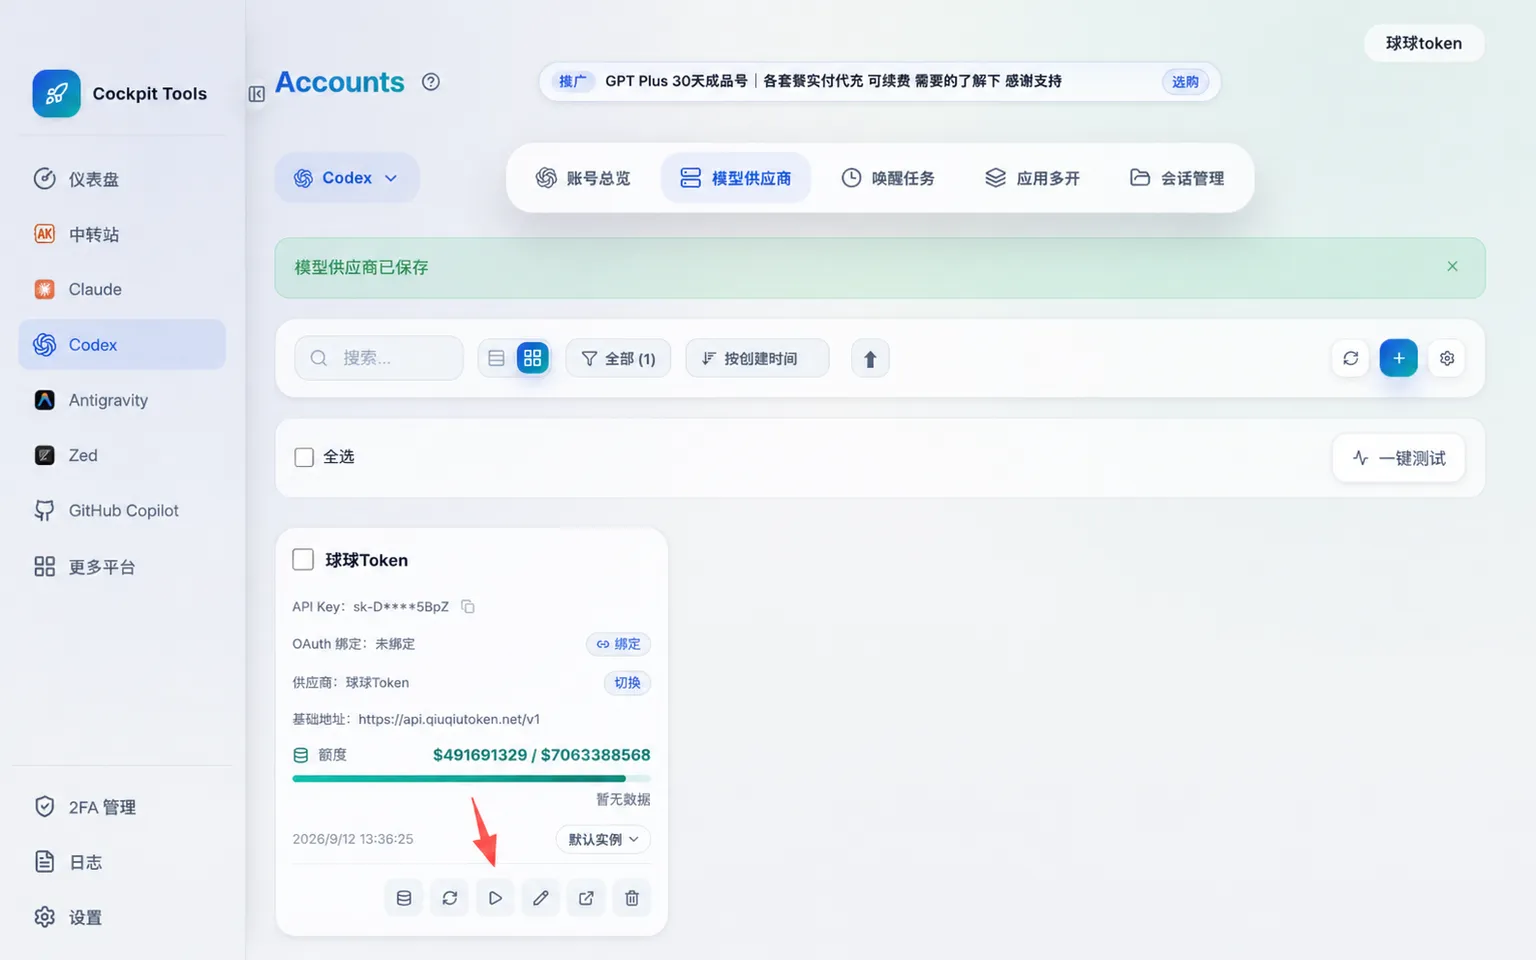Open the 默认实例 instance dropdown
Viewport: 1536px width, 960px height.
(x=603, y=839)
